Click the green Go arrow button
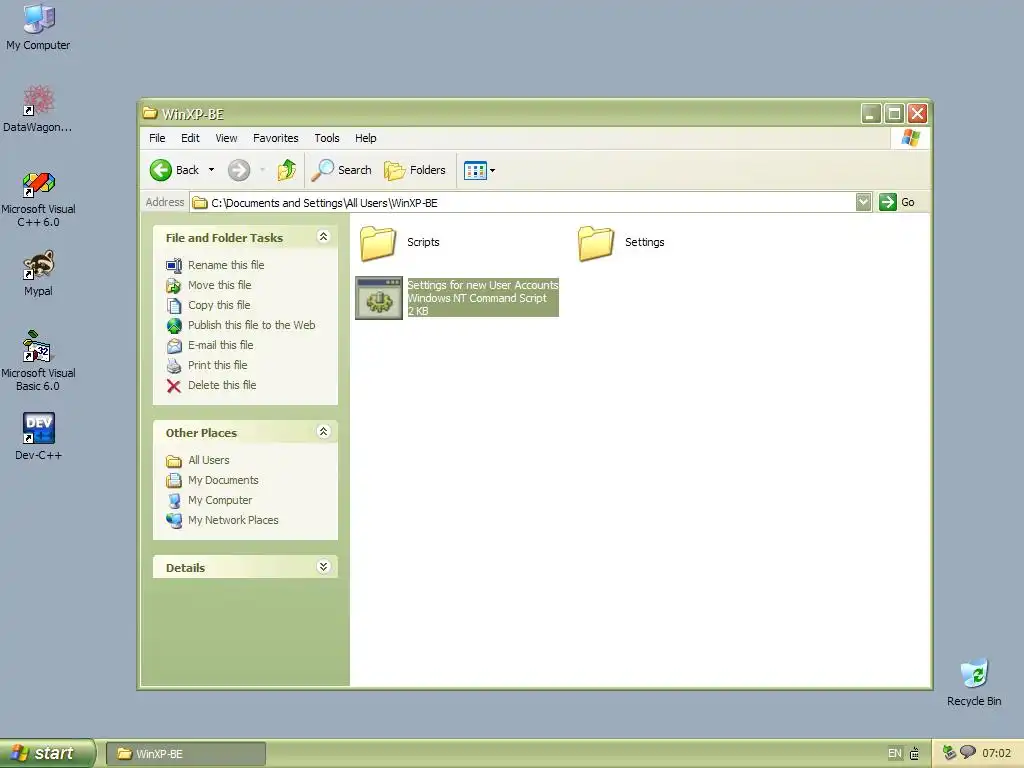 click(888, 202)
